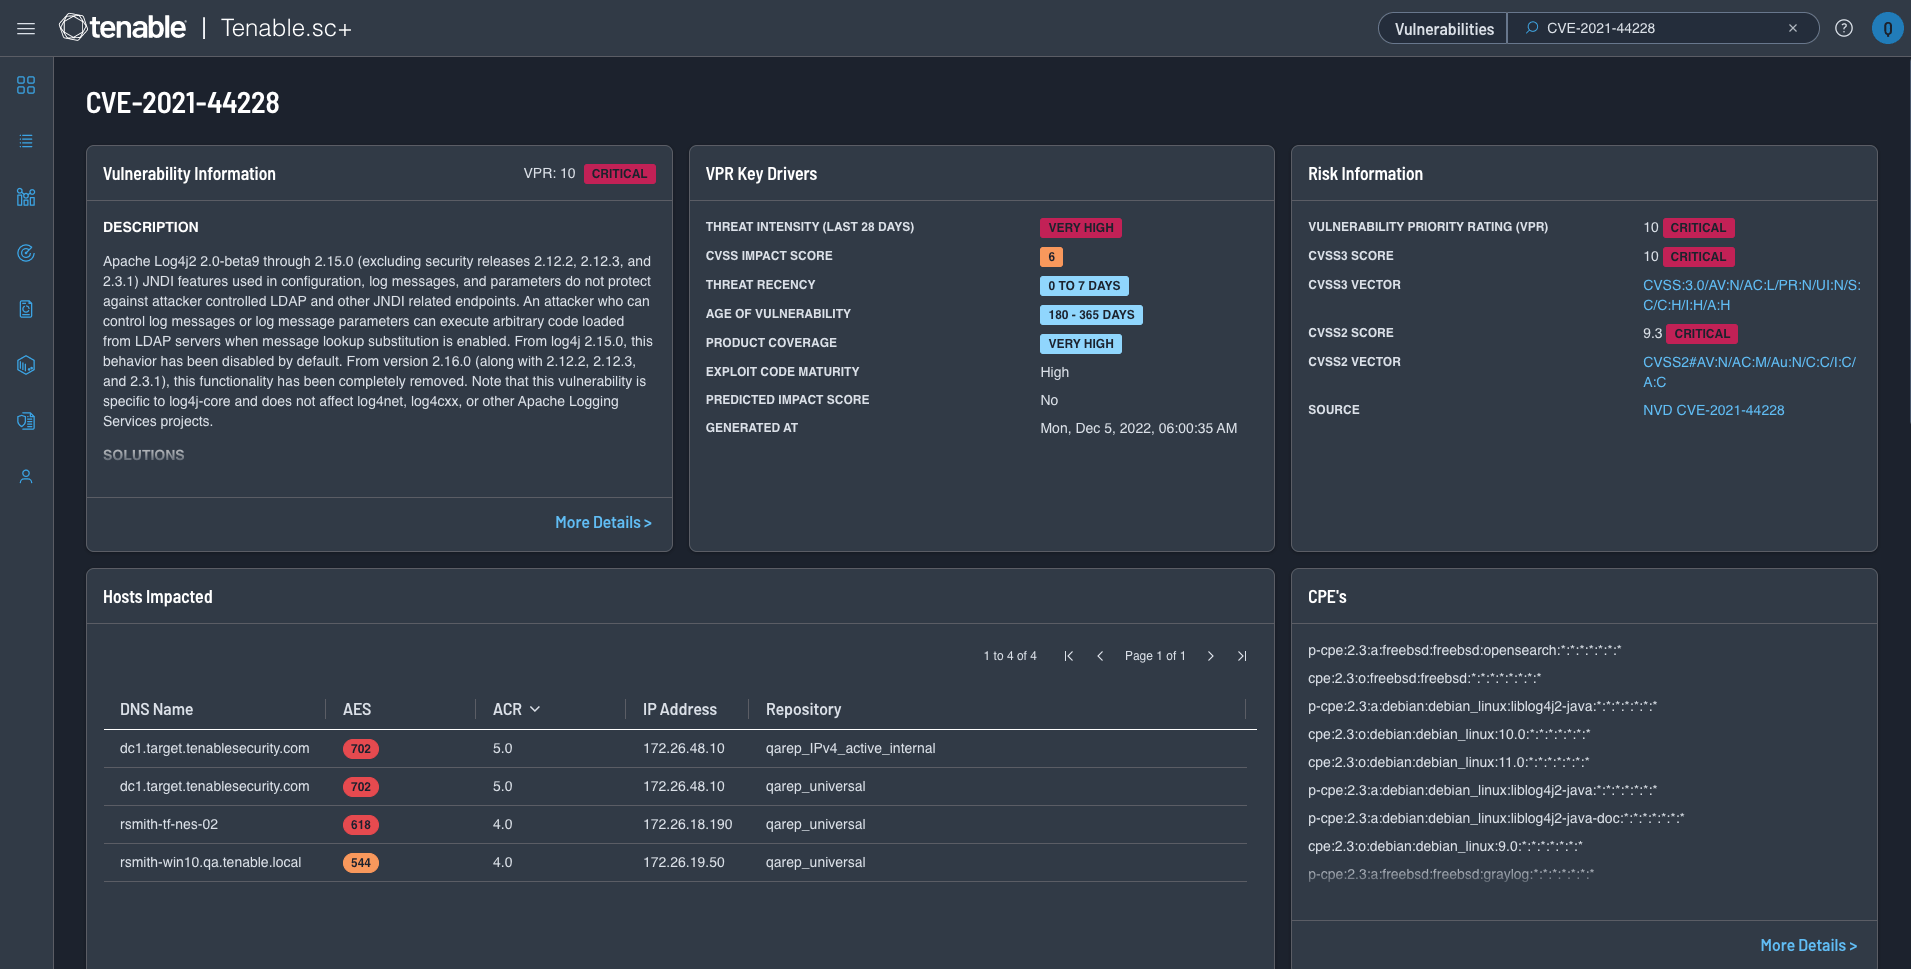Open the Policies shield icon in sidebar

(25, 421)
